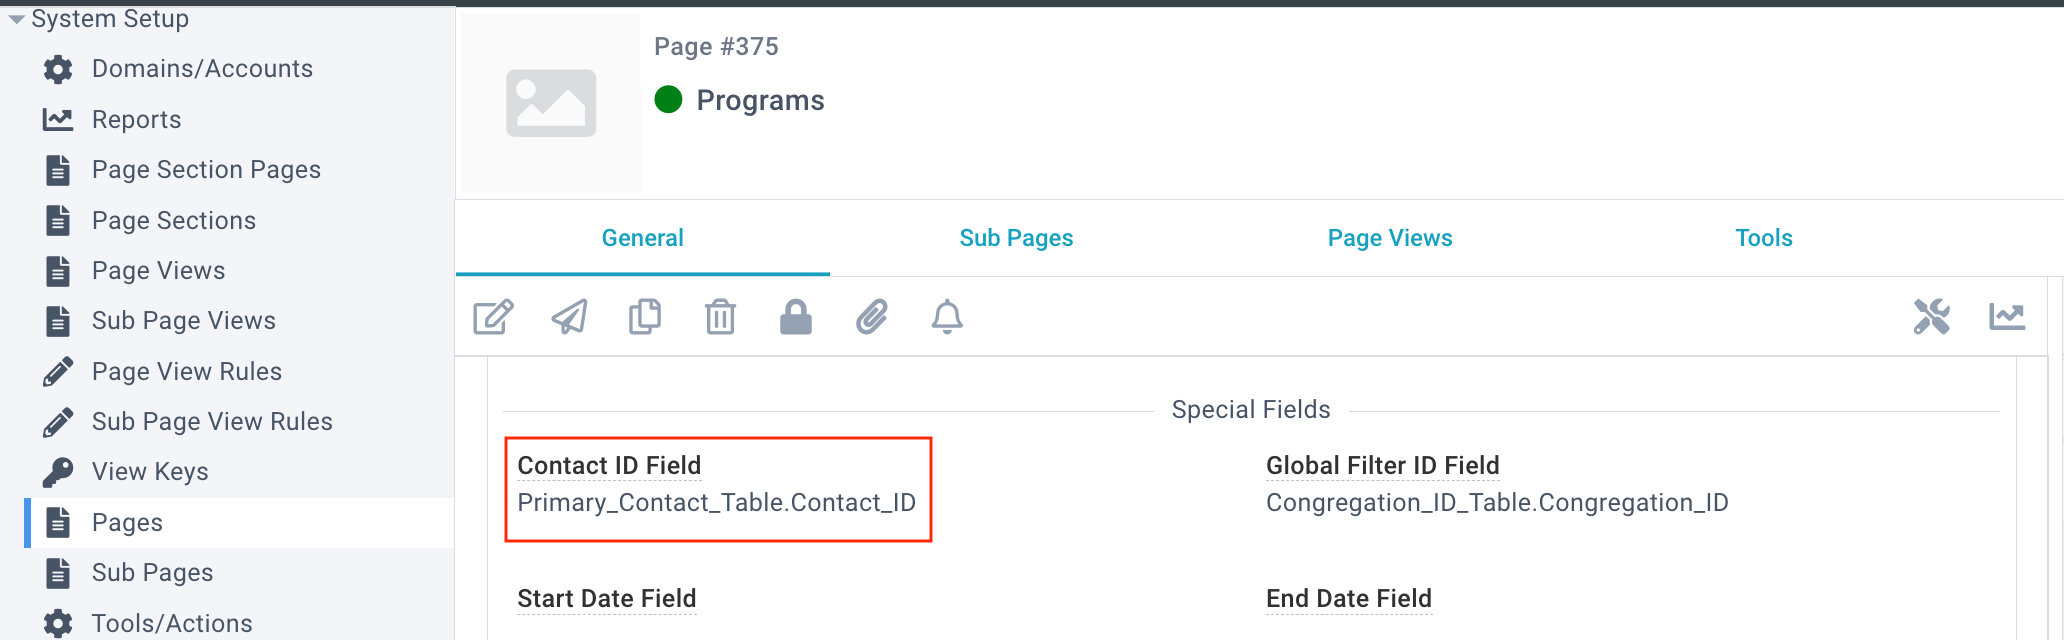Go to View Keys in the sidebar
This screenshot has width=2064, height=640.
pos(150,471)
